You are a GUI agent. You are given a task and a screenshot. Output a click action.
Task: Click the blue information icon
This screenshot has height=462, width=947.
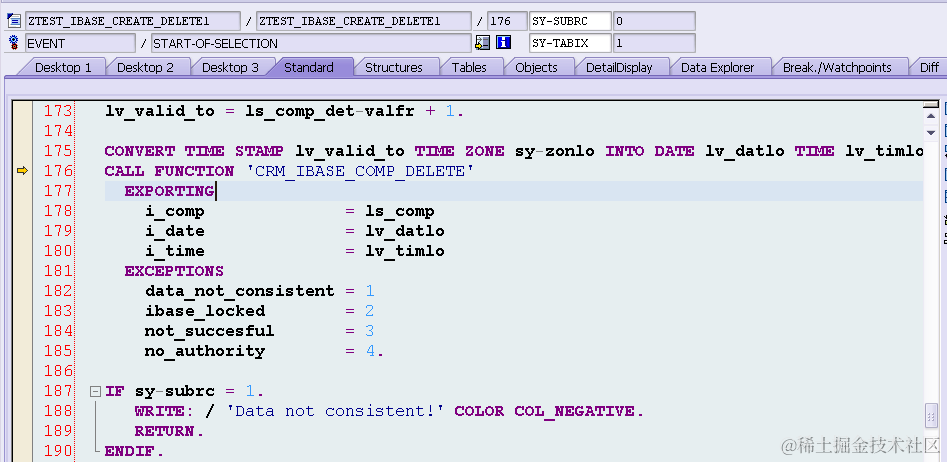(x=503, y=43)
